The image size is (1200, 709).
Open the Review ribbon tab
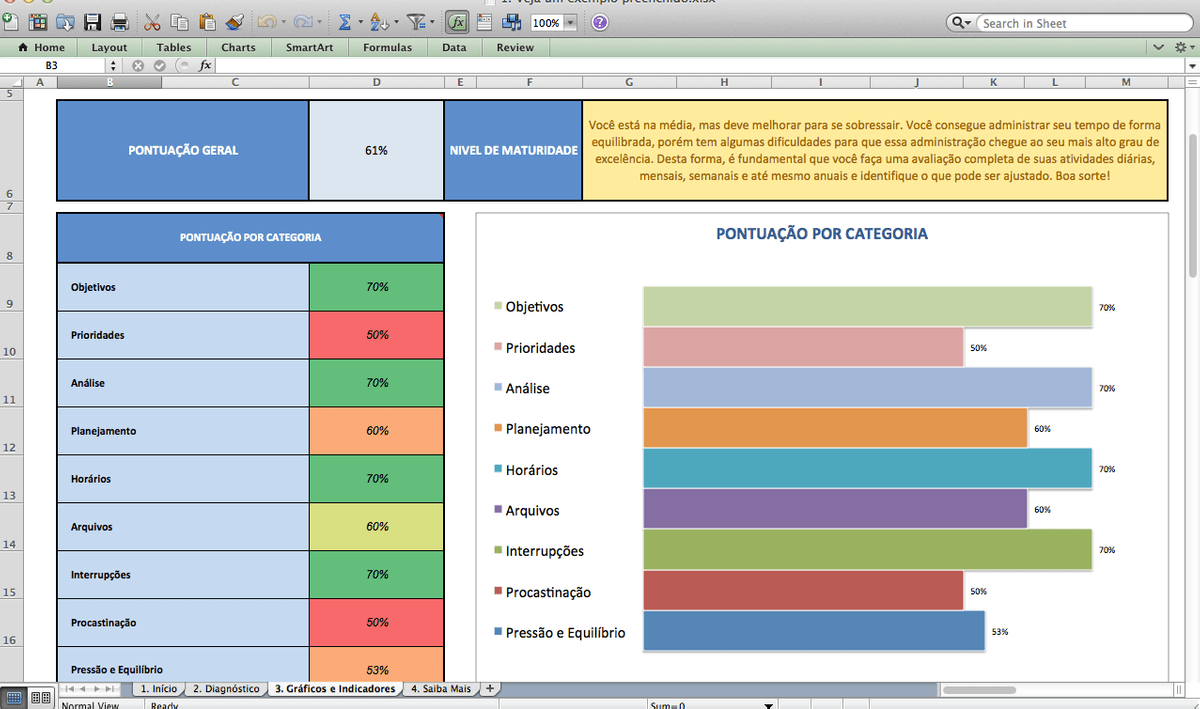pos(515,47)
